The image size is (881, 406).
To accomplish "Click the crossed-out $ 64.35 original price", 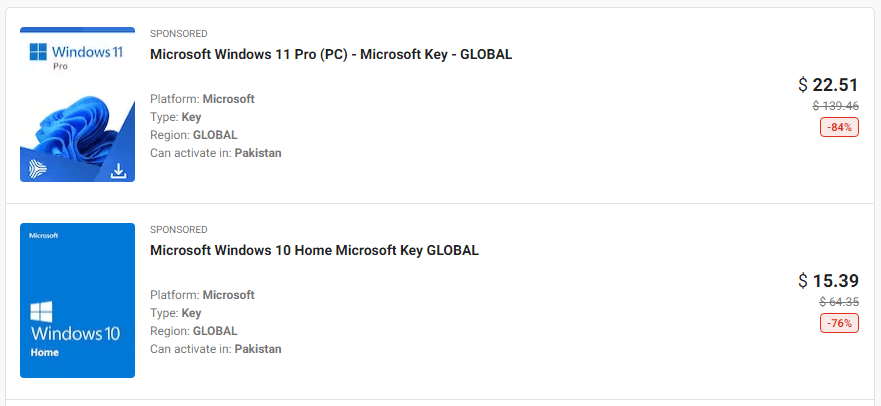I will coord(839,302).
